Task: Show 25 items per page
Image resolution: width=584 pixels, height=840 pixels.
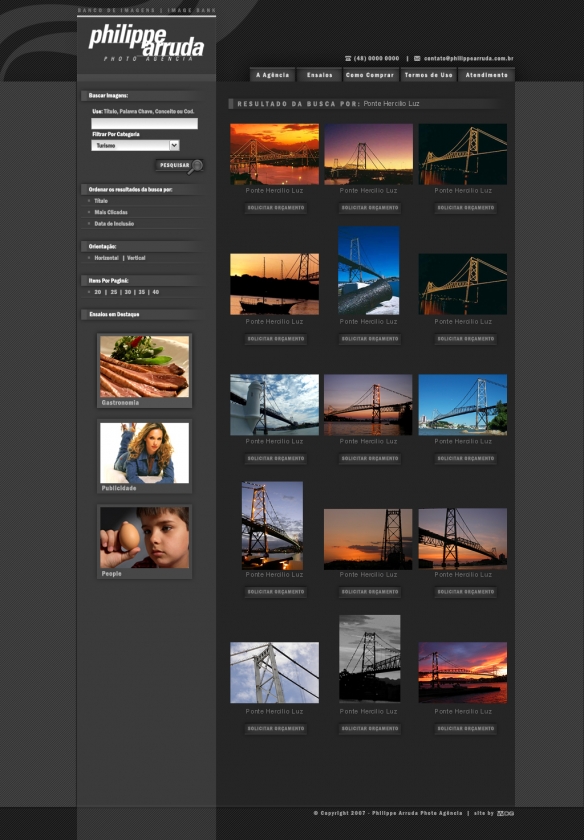Action: (114, 292)
